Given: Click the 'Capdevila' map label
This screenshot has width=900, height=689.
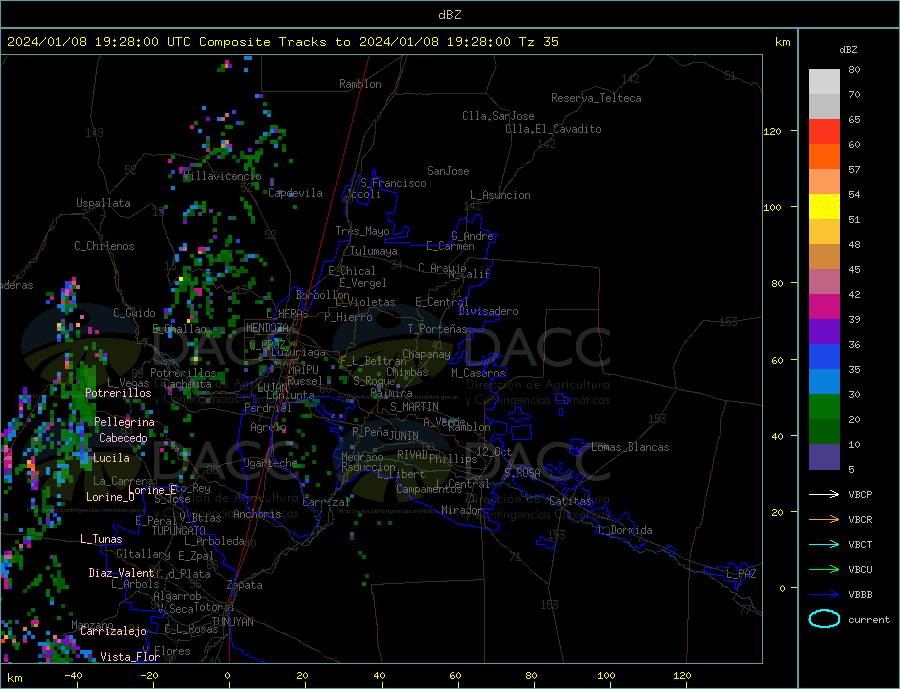Looking at the screenshot, I should (295, 193).
